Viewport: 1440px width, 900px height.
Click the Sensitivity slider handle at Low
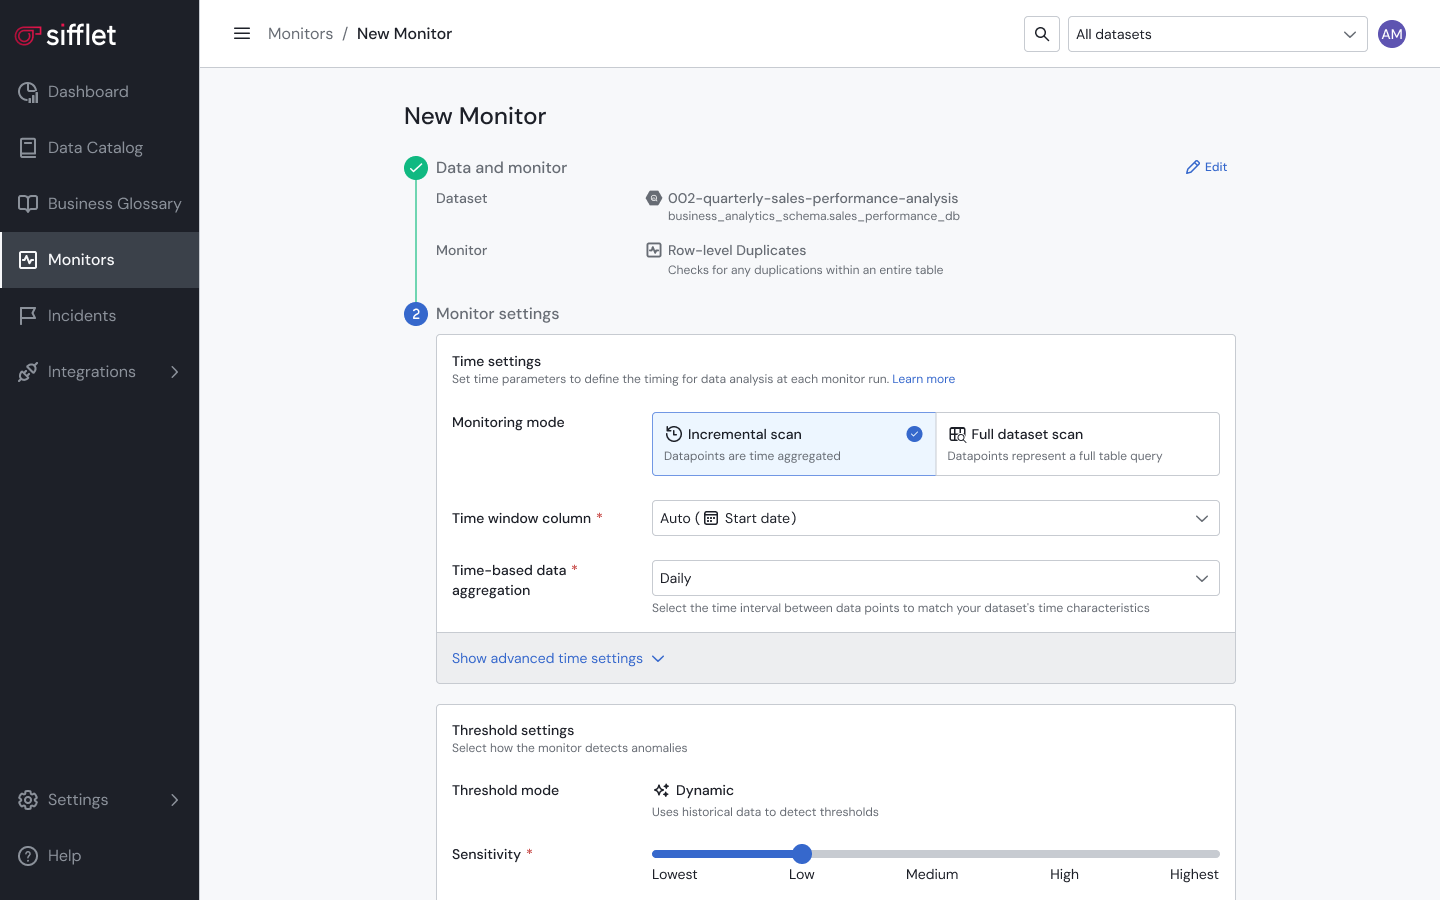coord(802,854)
